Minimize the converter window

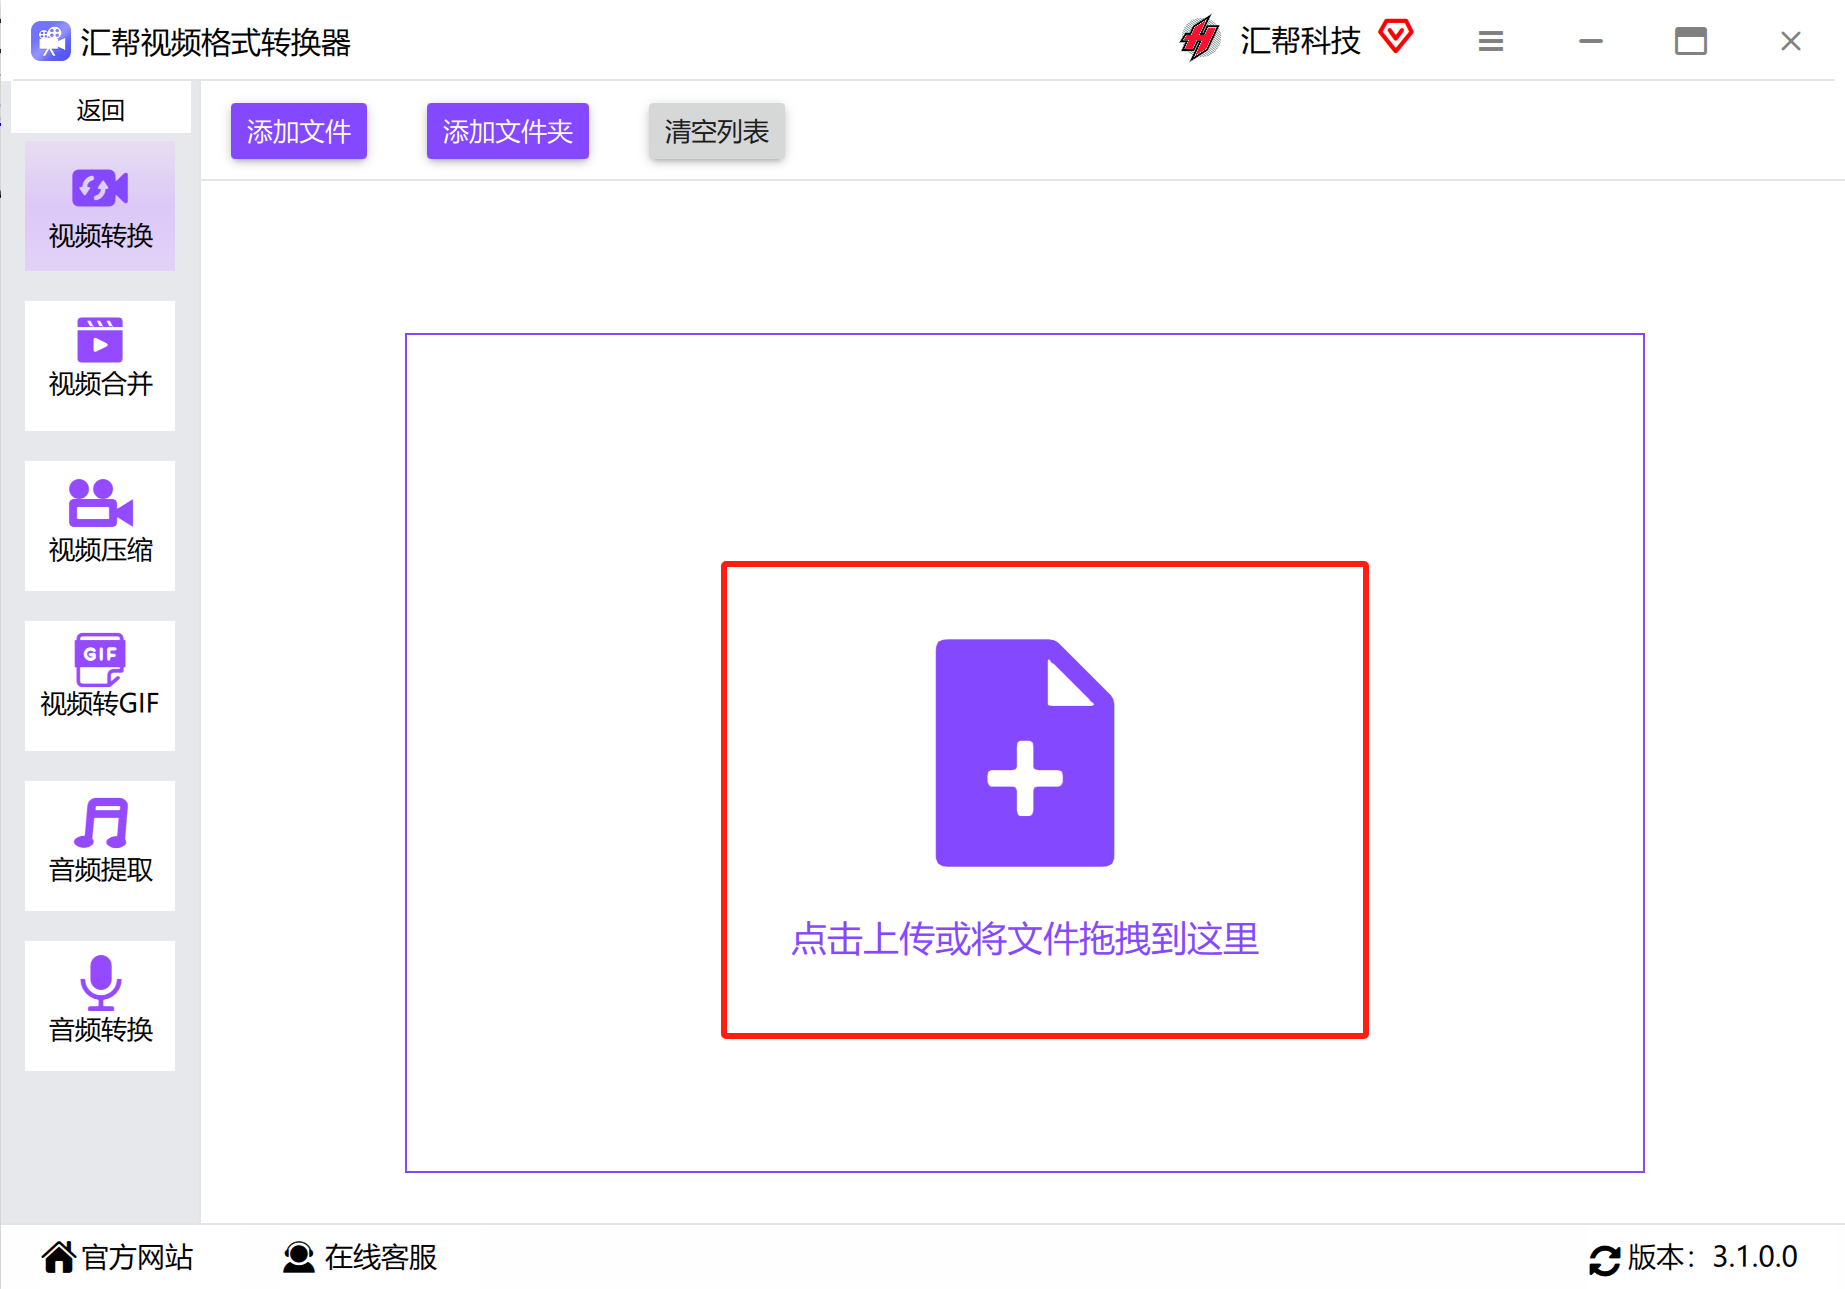coord(1590,41)
